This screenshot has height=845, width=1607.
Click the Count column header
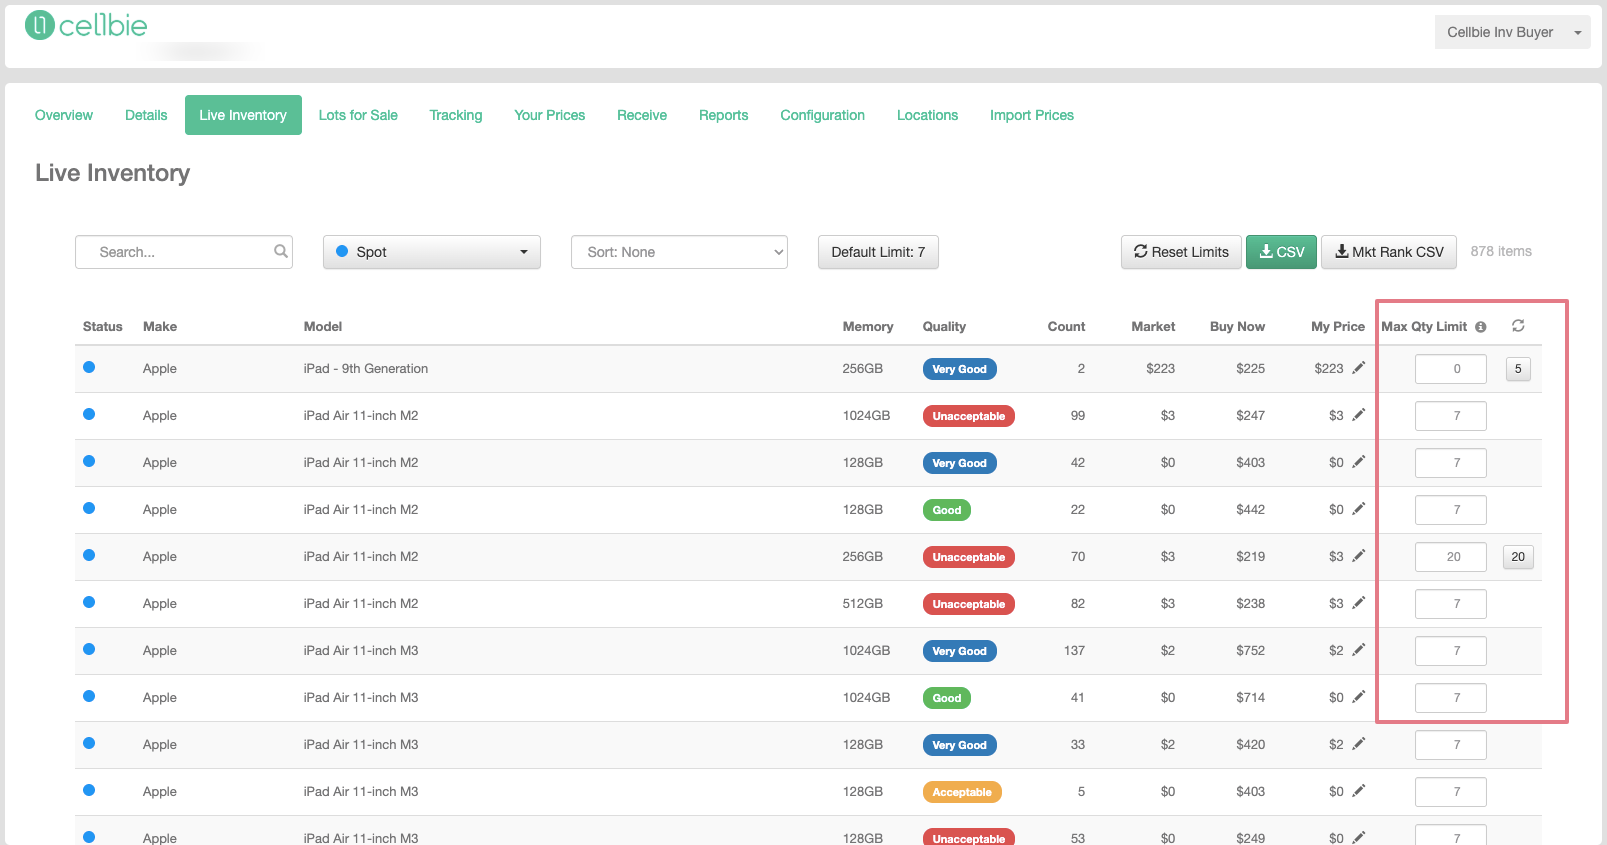coord(1066,326)
